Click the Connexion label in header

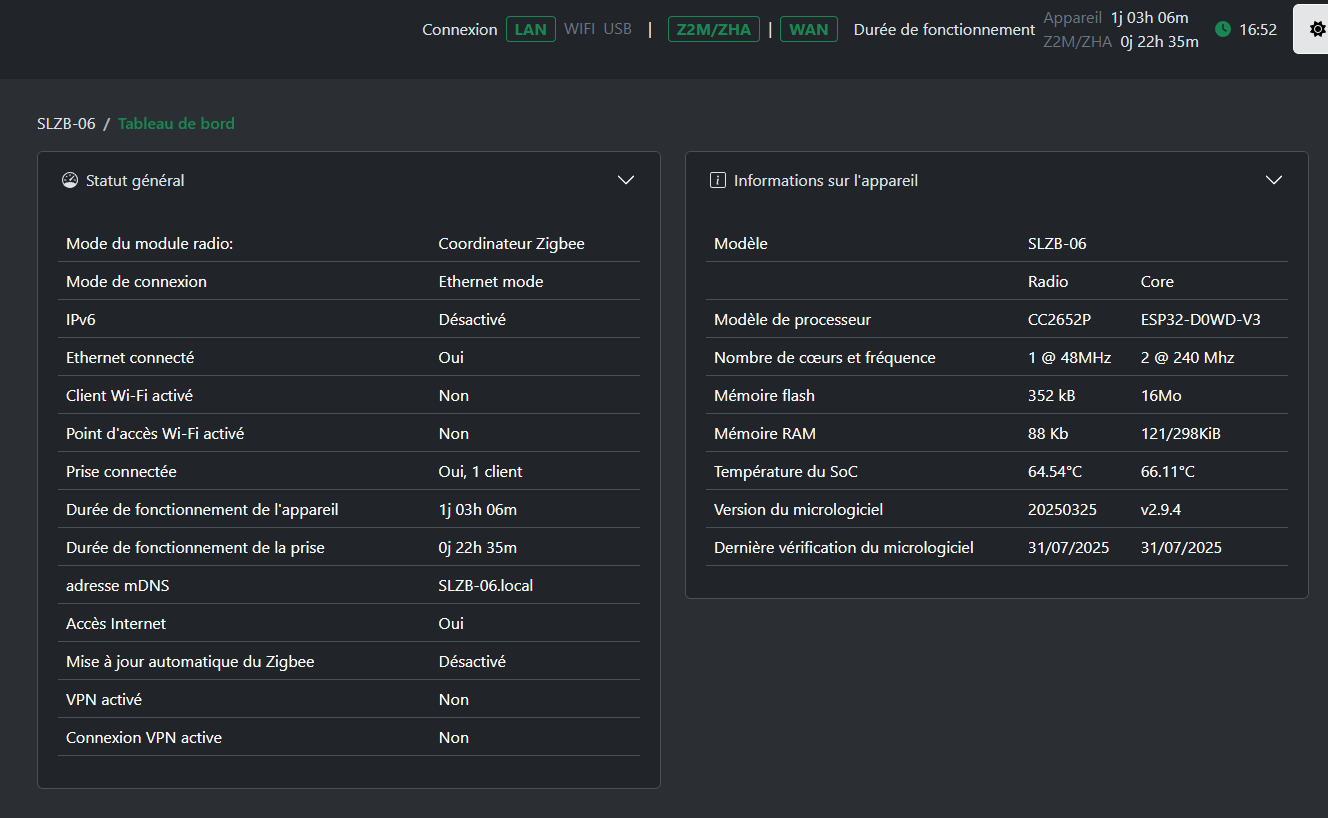460,30
